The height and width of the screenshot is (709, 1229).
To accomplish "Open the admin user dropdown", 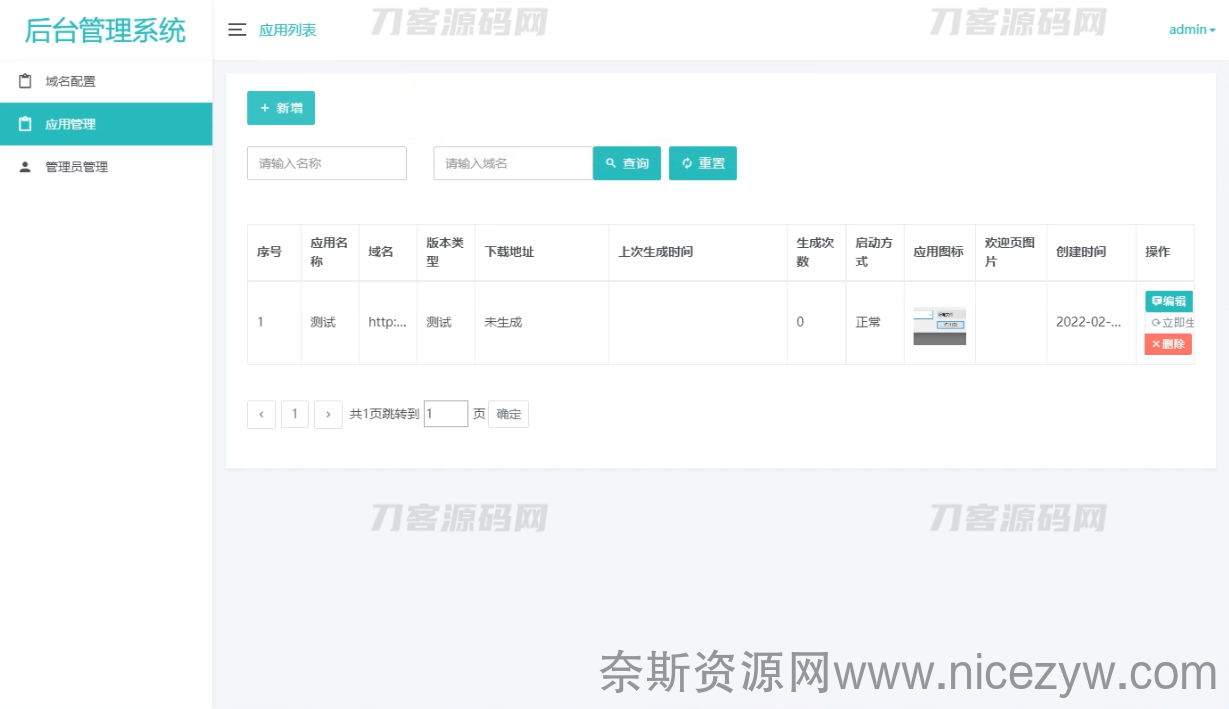I will pos(1192,30).
